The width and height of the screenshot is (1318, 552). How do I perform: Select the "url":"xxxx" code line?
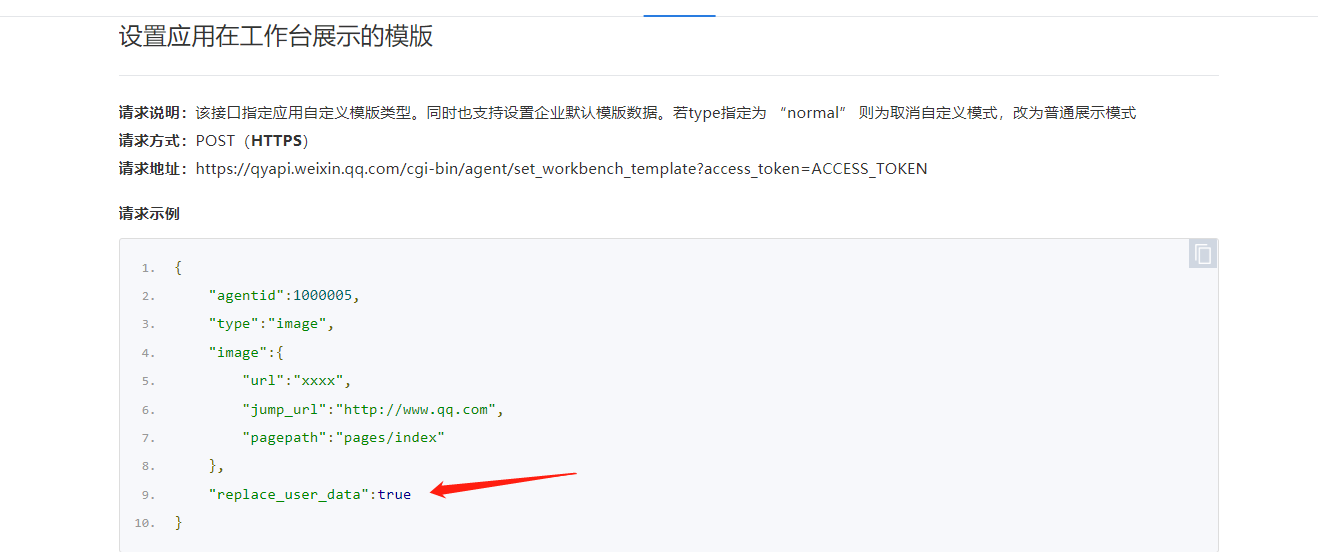296,381
